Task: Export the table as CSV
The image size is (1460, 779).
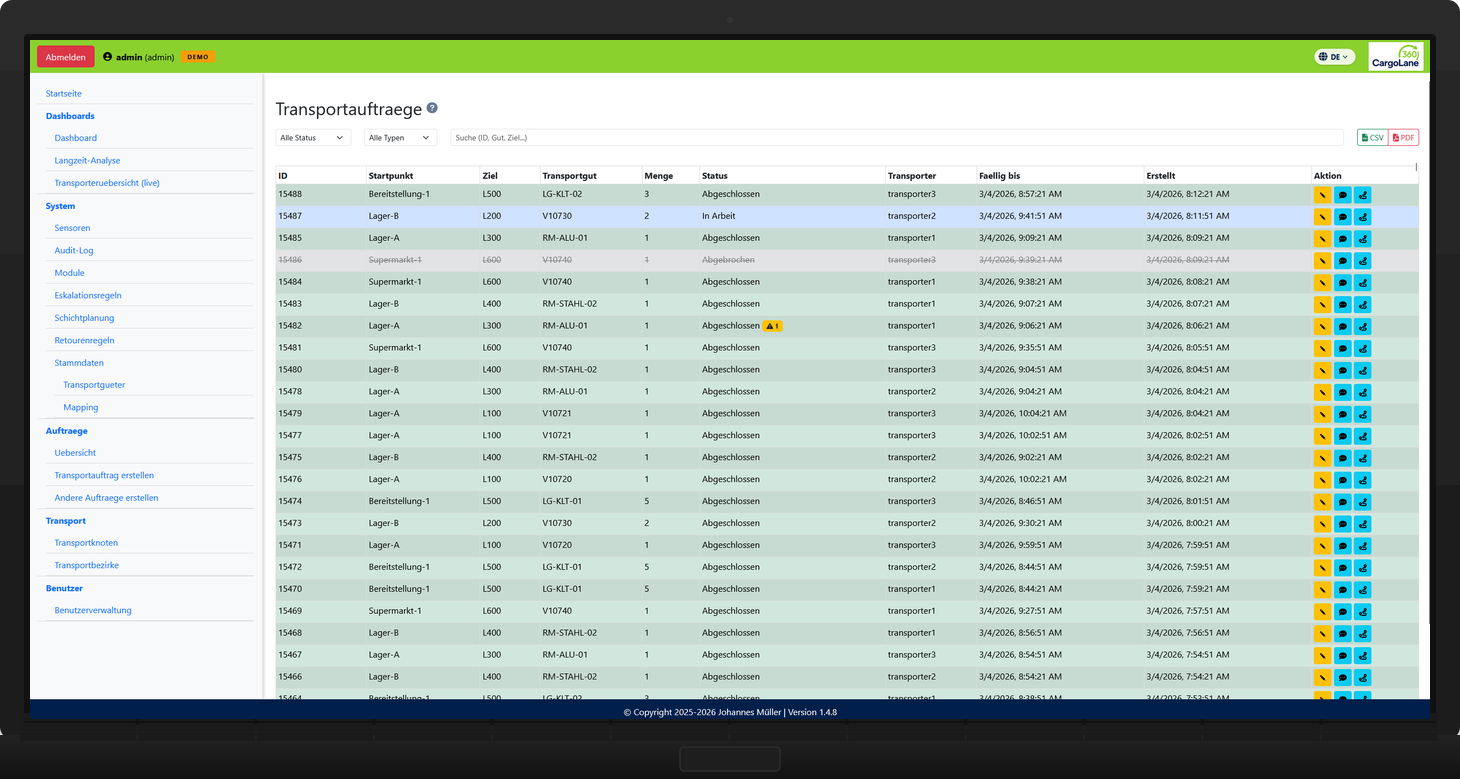Action: tap(1372, 138)
